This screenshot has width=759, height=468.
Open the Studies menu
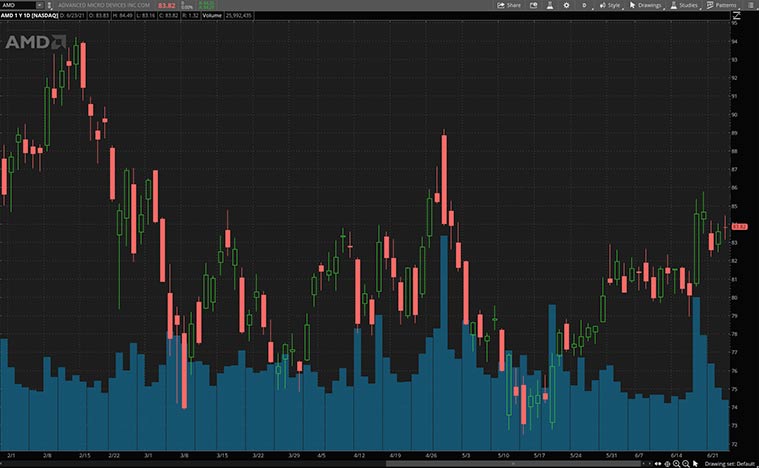click(x=684, y=5)
